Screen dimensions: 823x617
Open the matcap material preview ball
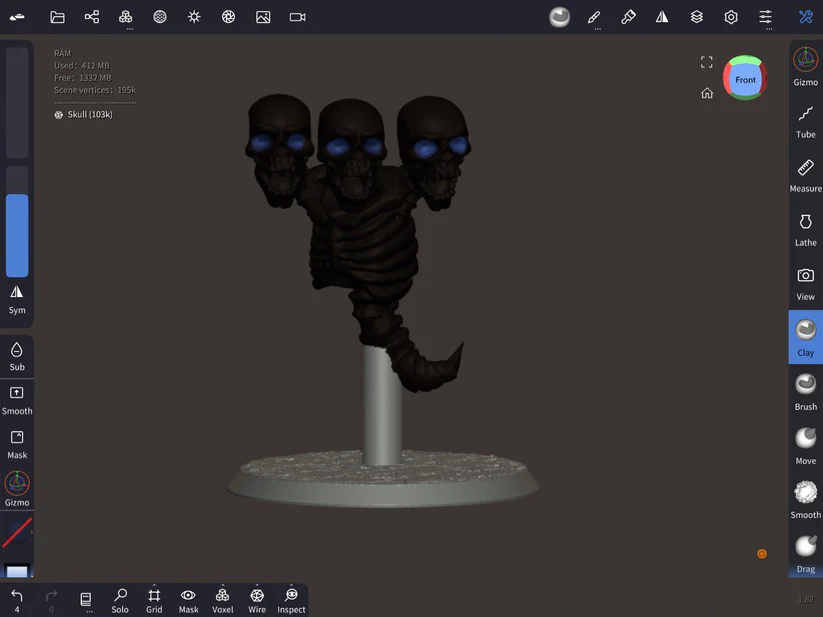click(560, 17)
